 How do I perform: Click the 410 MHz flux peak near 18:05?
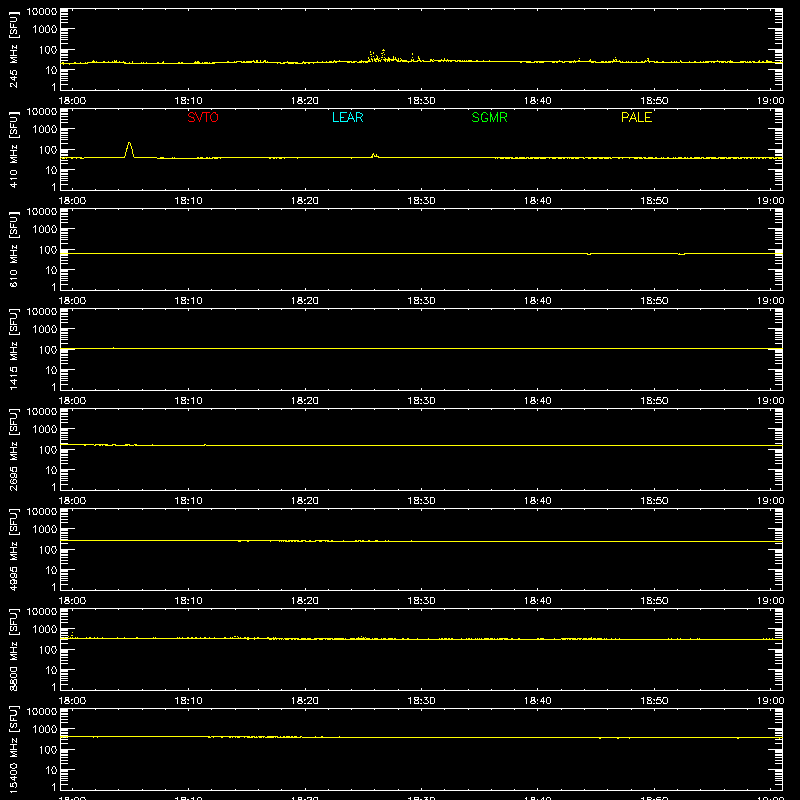coord(129,149)
